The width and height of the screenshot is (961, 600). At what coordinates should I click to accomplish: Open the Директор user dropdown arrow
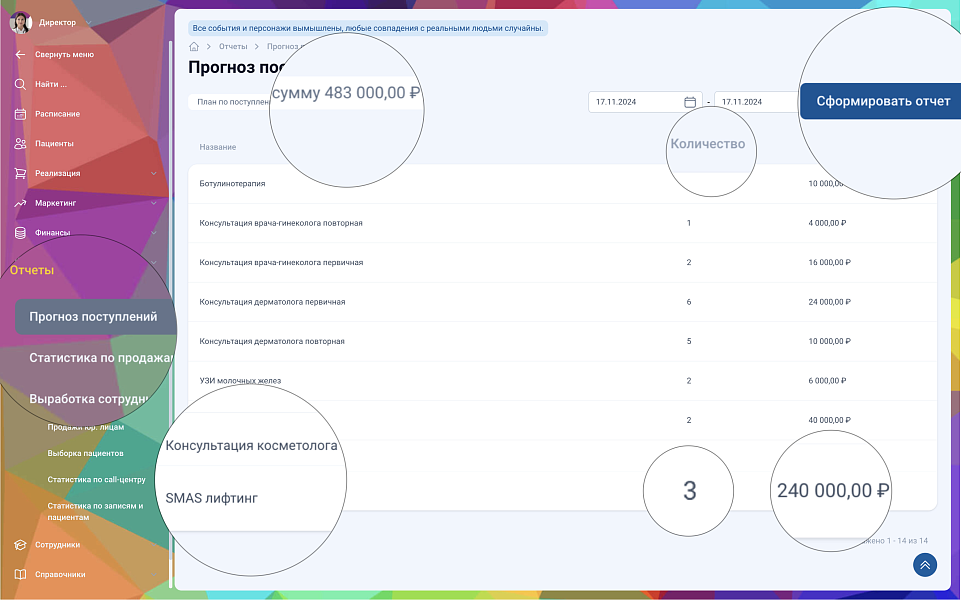pyautogui.click(x=89, y=23)
